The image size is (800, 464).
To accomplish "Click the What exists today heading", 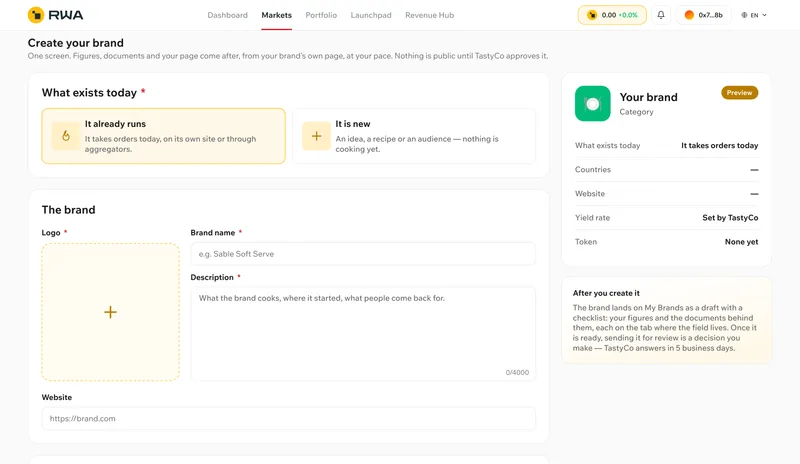I will pos(89,92).
